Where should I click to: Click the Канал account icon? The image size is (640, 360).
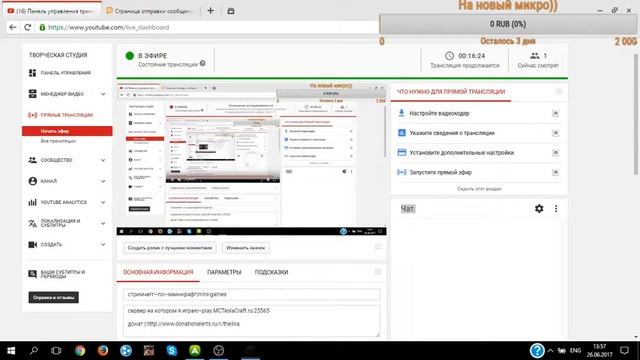(33, 181)
